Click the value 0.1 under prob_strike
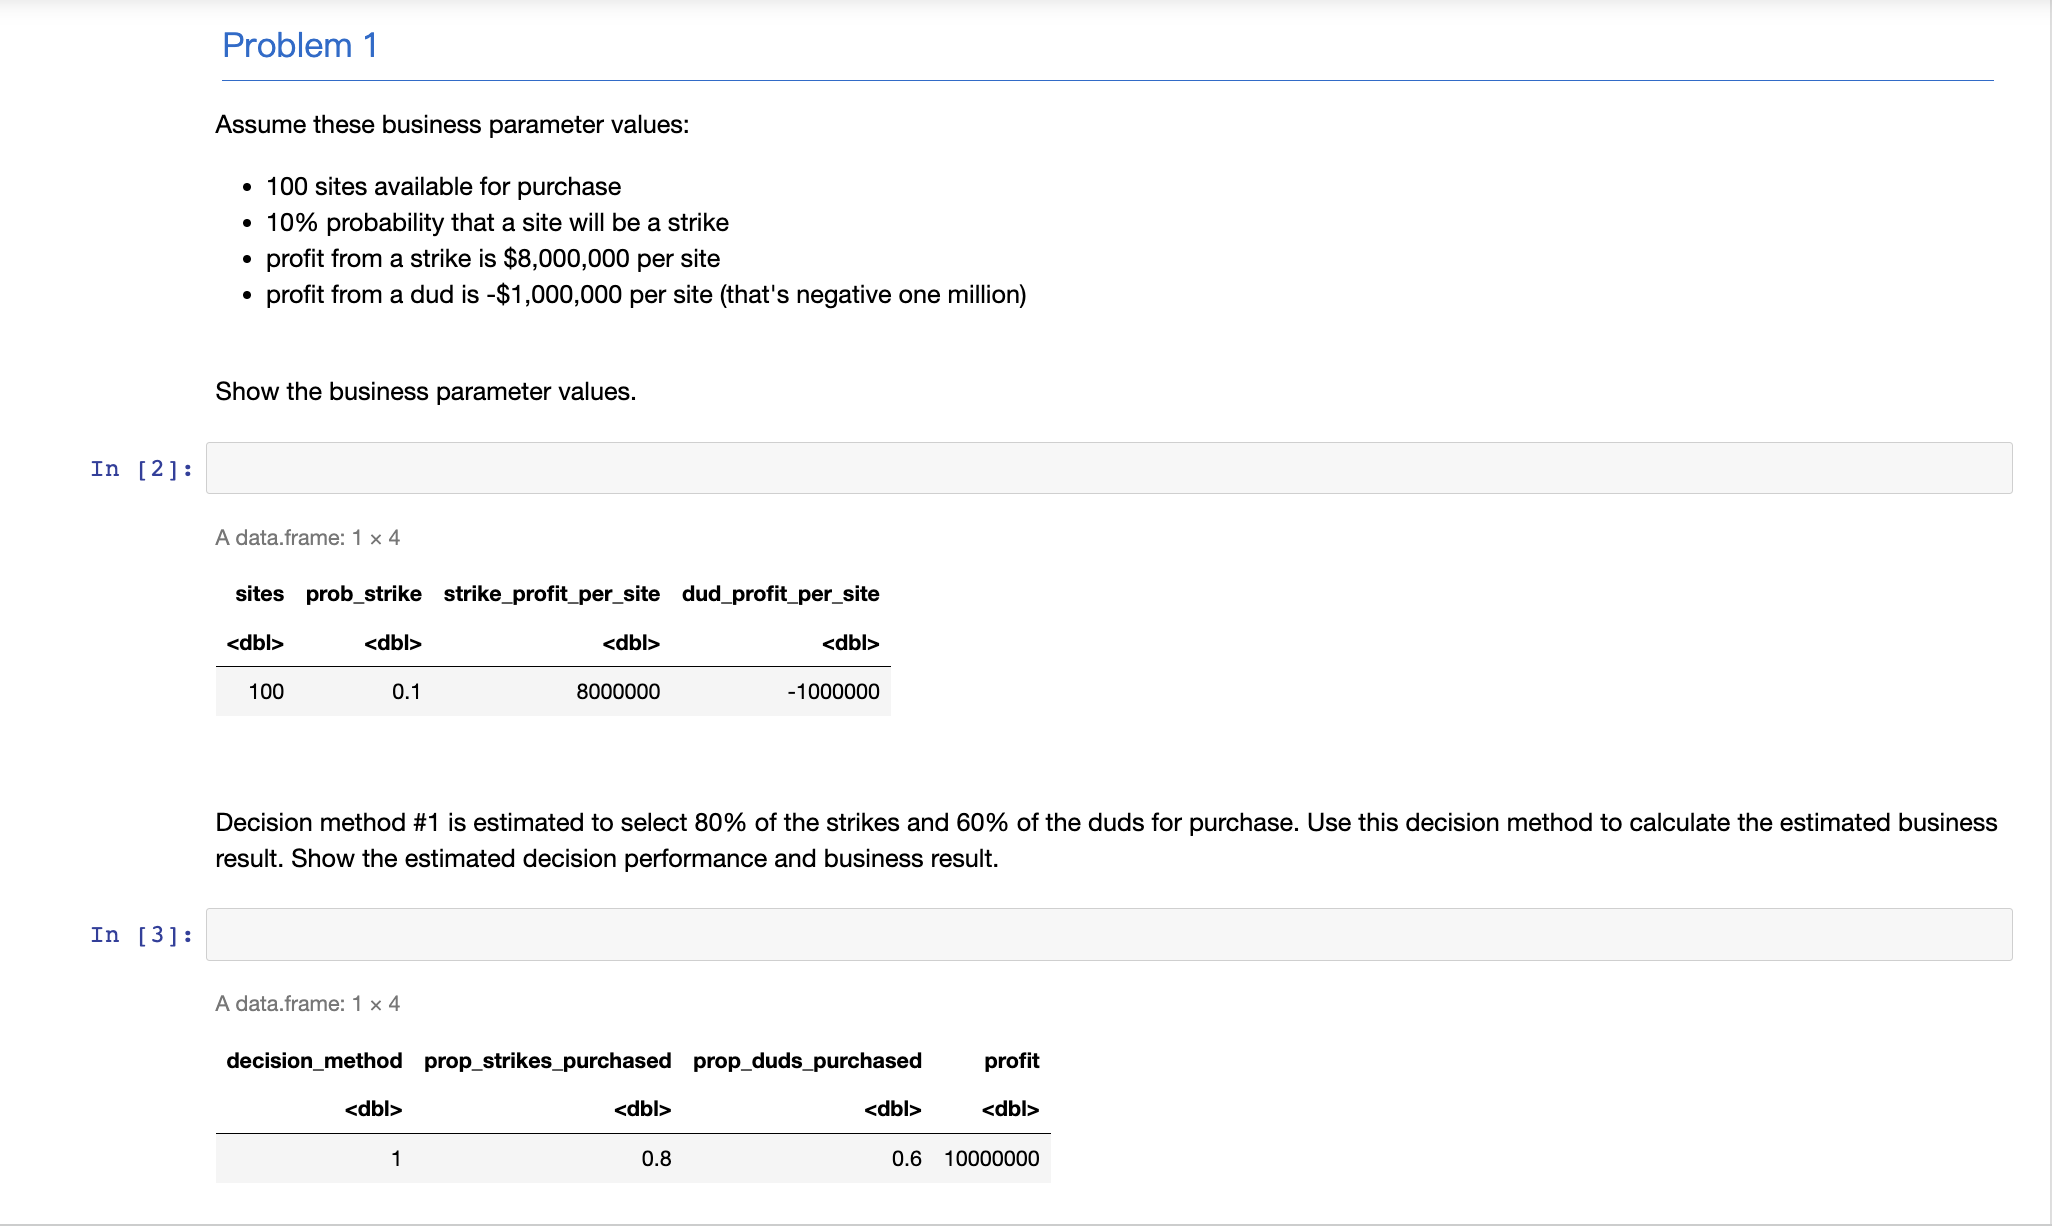 (x=406, y=691)
